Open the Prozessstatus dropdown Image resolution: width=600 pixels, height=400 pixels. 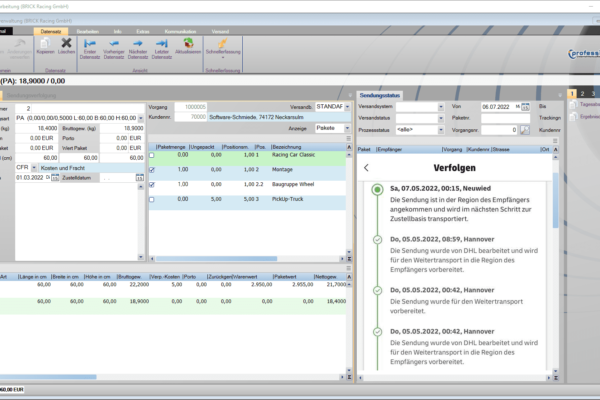point(439,130)
